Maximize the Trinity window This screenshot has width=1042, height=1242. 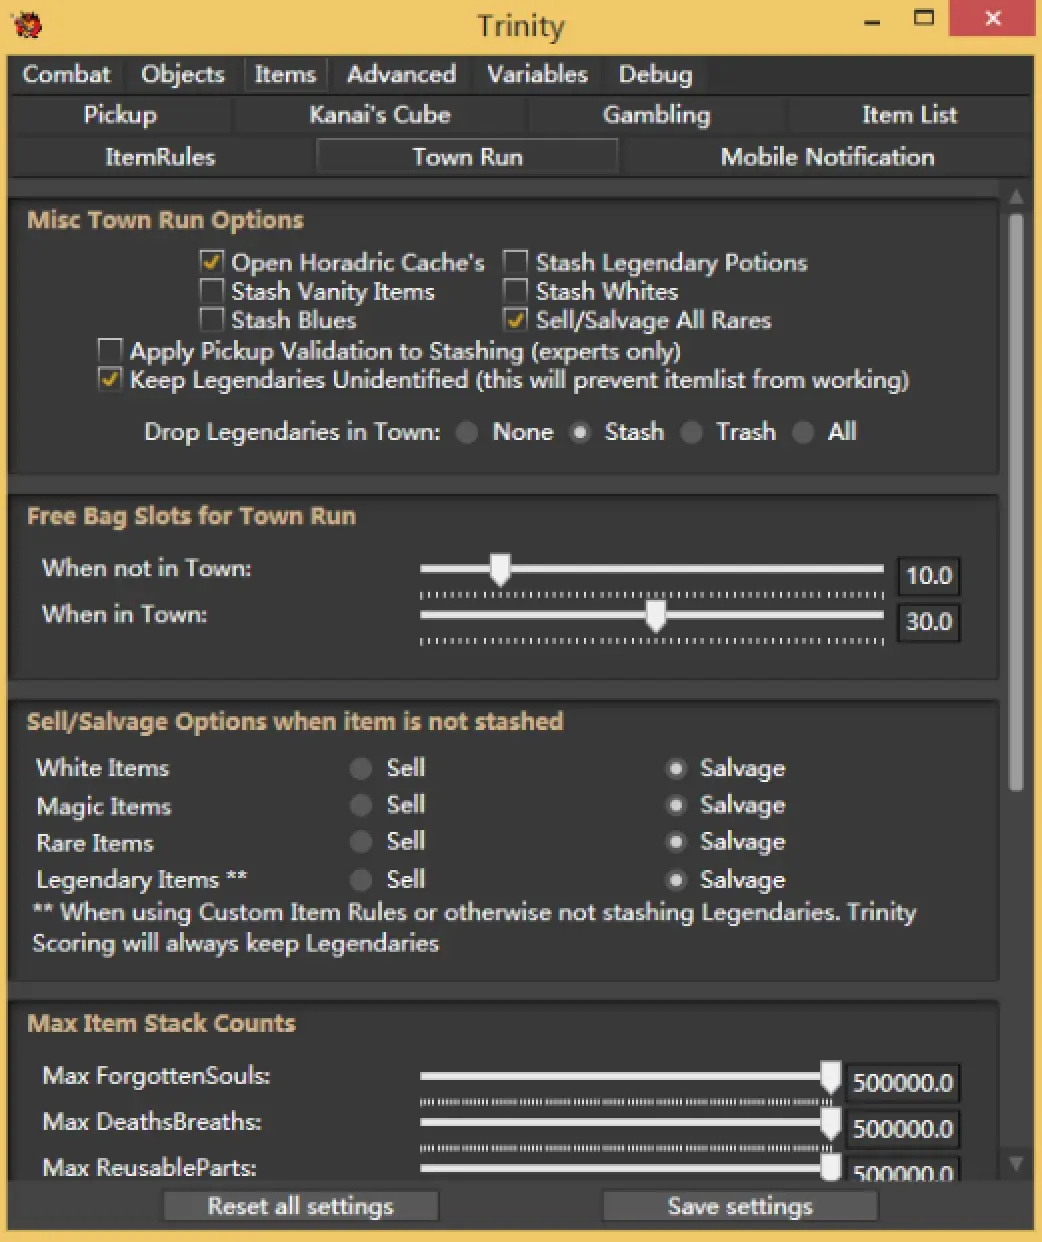point(925,20)
